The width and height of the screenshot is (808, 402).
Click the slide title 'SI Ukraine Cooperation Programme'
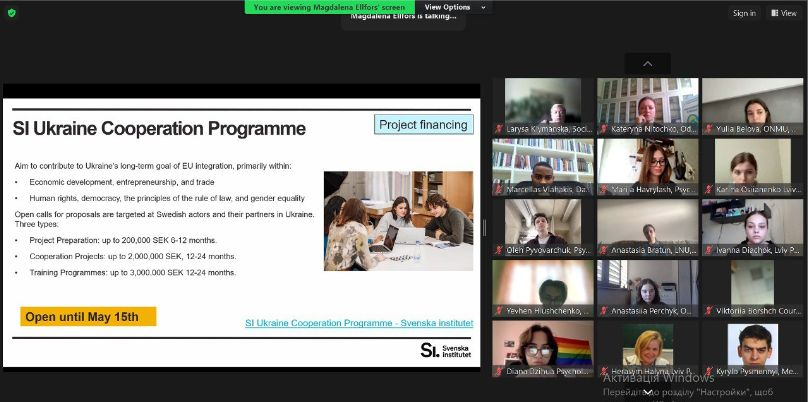(159, 129)
